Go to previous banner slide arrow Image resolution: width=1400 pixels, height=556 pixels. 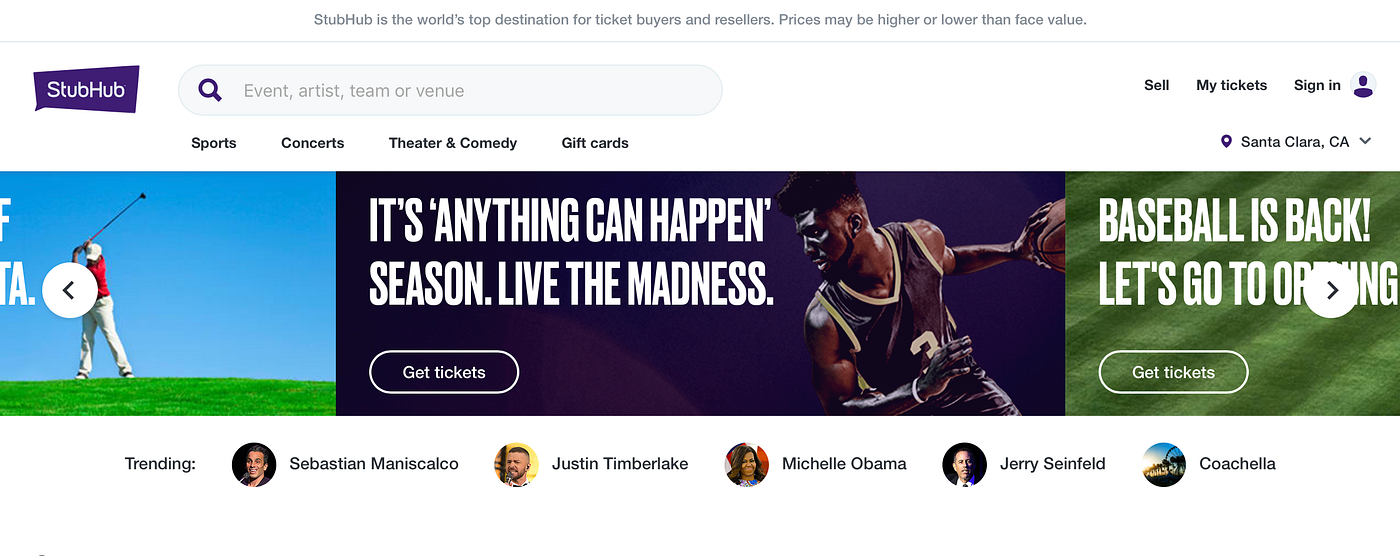(x=69, y=291)
